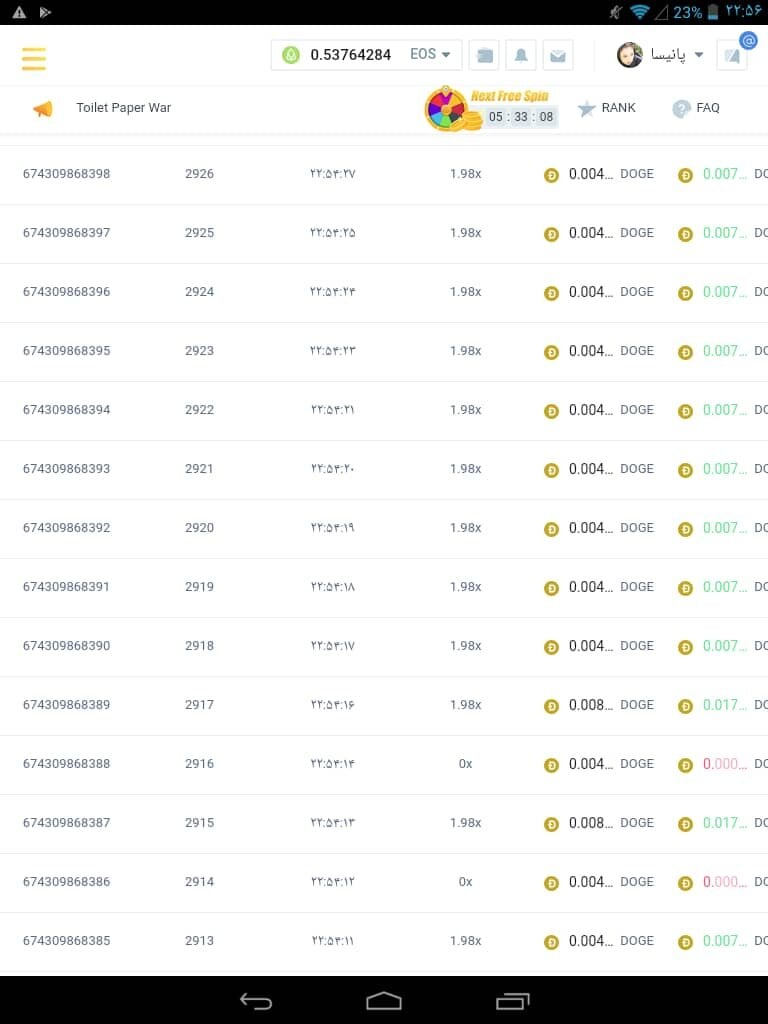Tap the Android home button

pyautogui.click(x=384, y=1001)
